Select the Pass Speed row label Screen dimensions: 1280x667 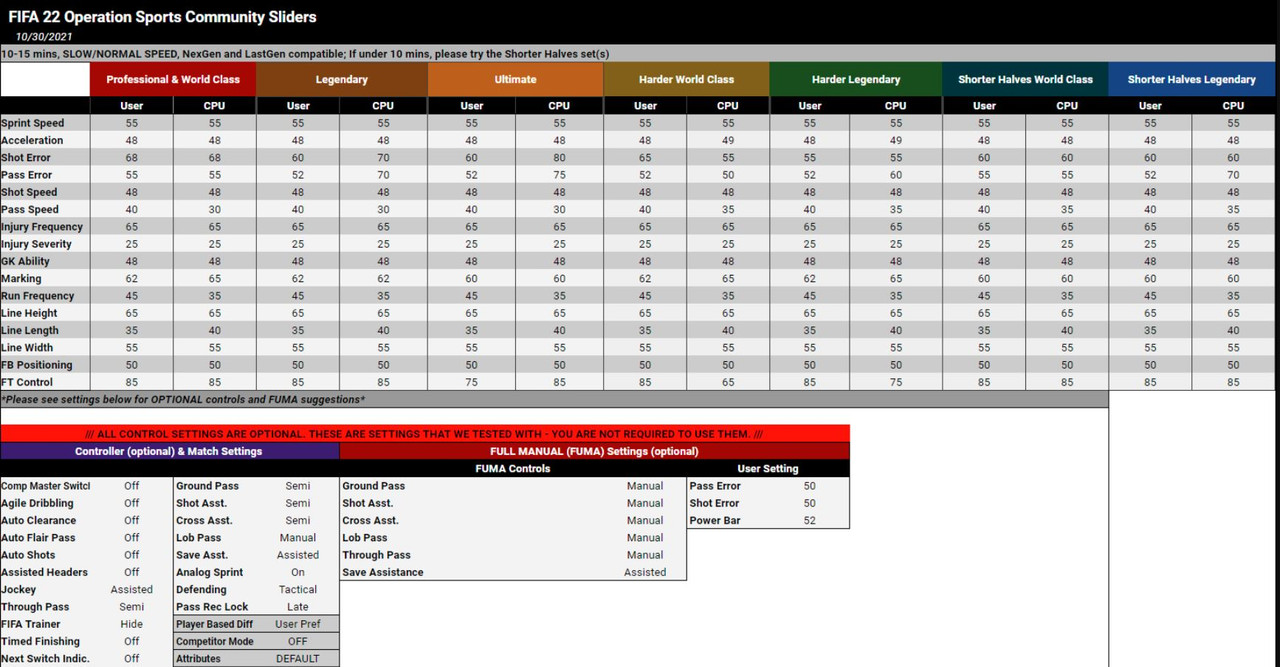(x=30, y=210)
